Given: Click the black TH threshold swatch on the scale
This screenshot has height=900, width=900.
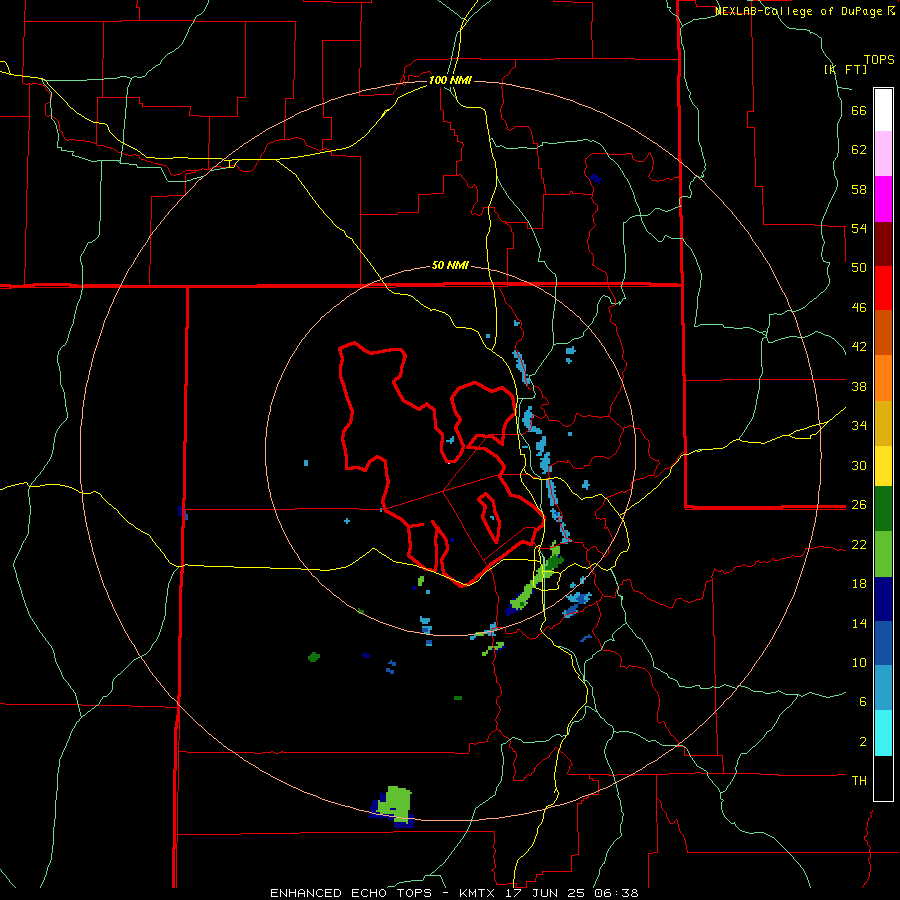Looking at the screenshot, I should coord(883,778).
